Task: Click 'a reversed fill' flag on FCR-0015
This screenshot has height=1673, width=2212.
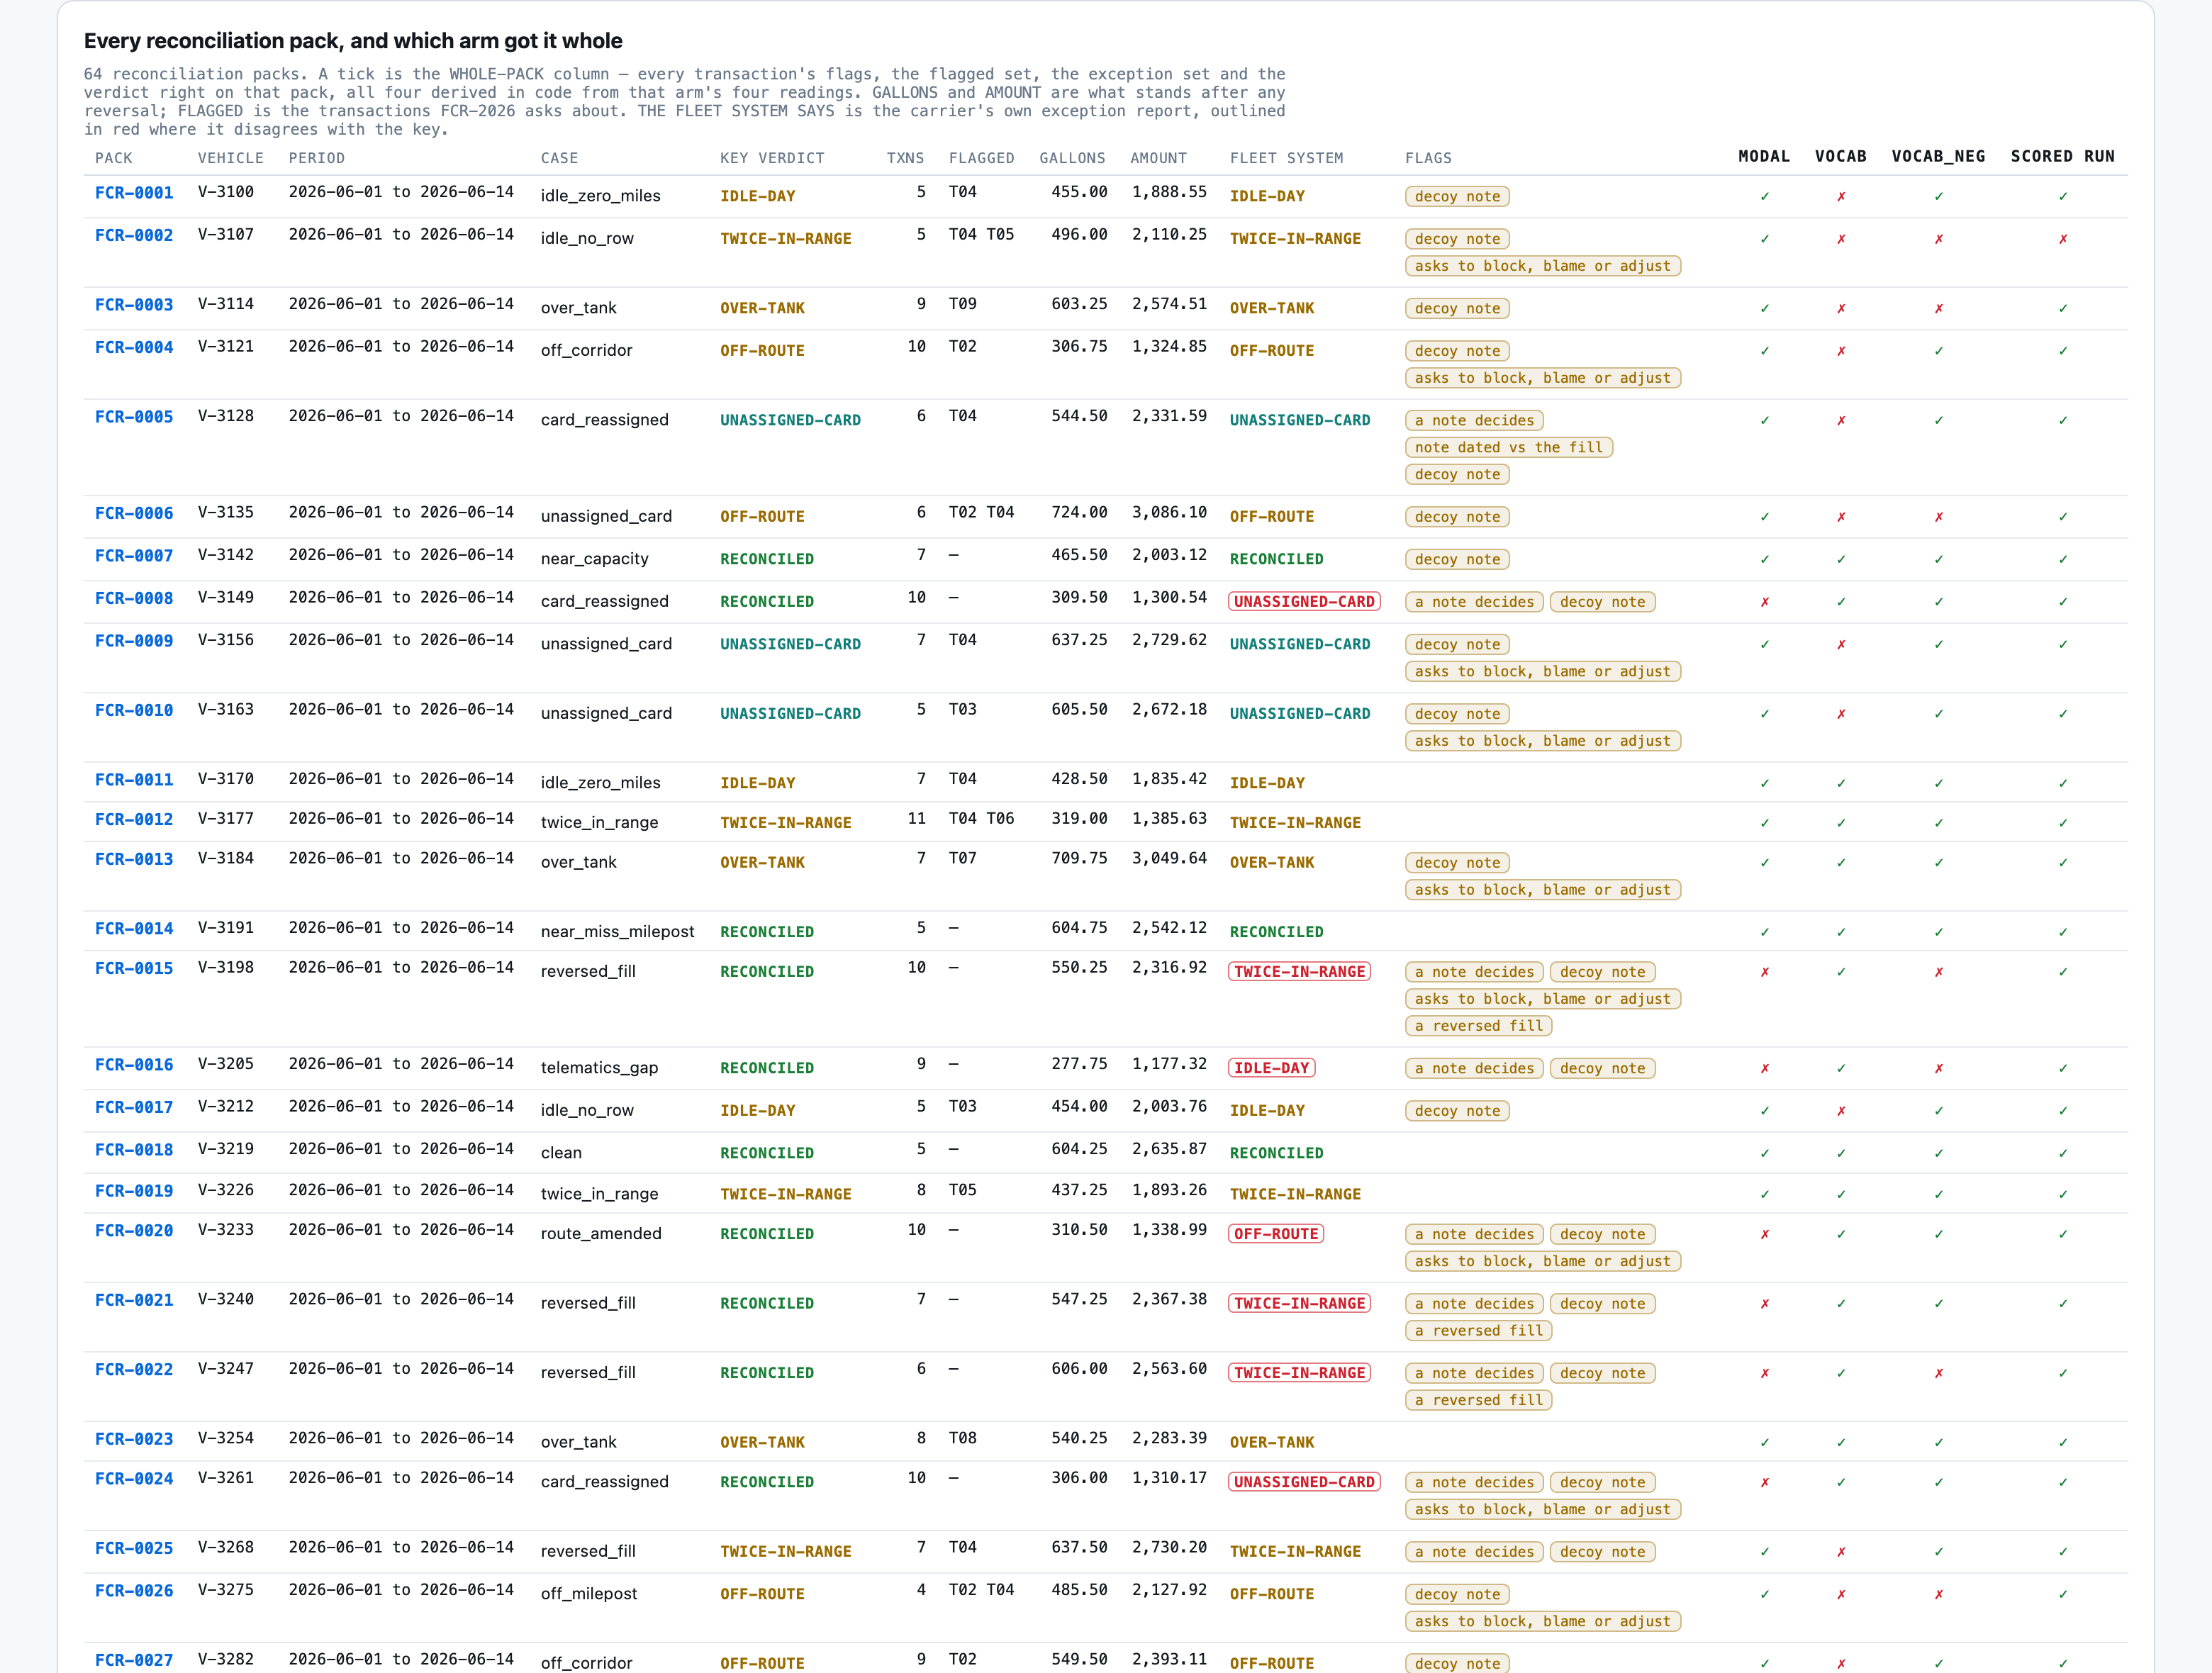Action: [1479, 1025]
